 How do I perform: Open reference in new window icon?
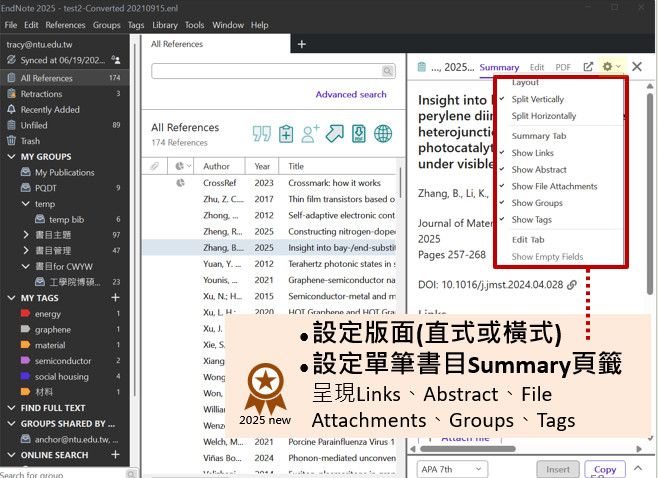pos(588,67)
